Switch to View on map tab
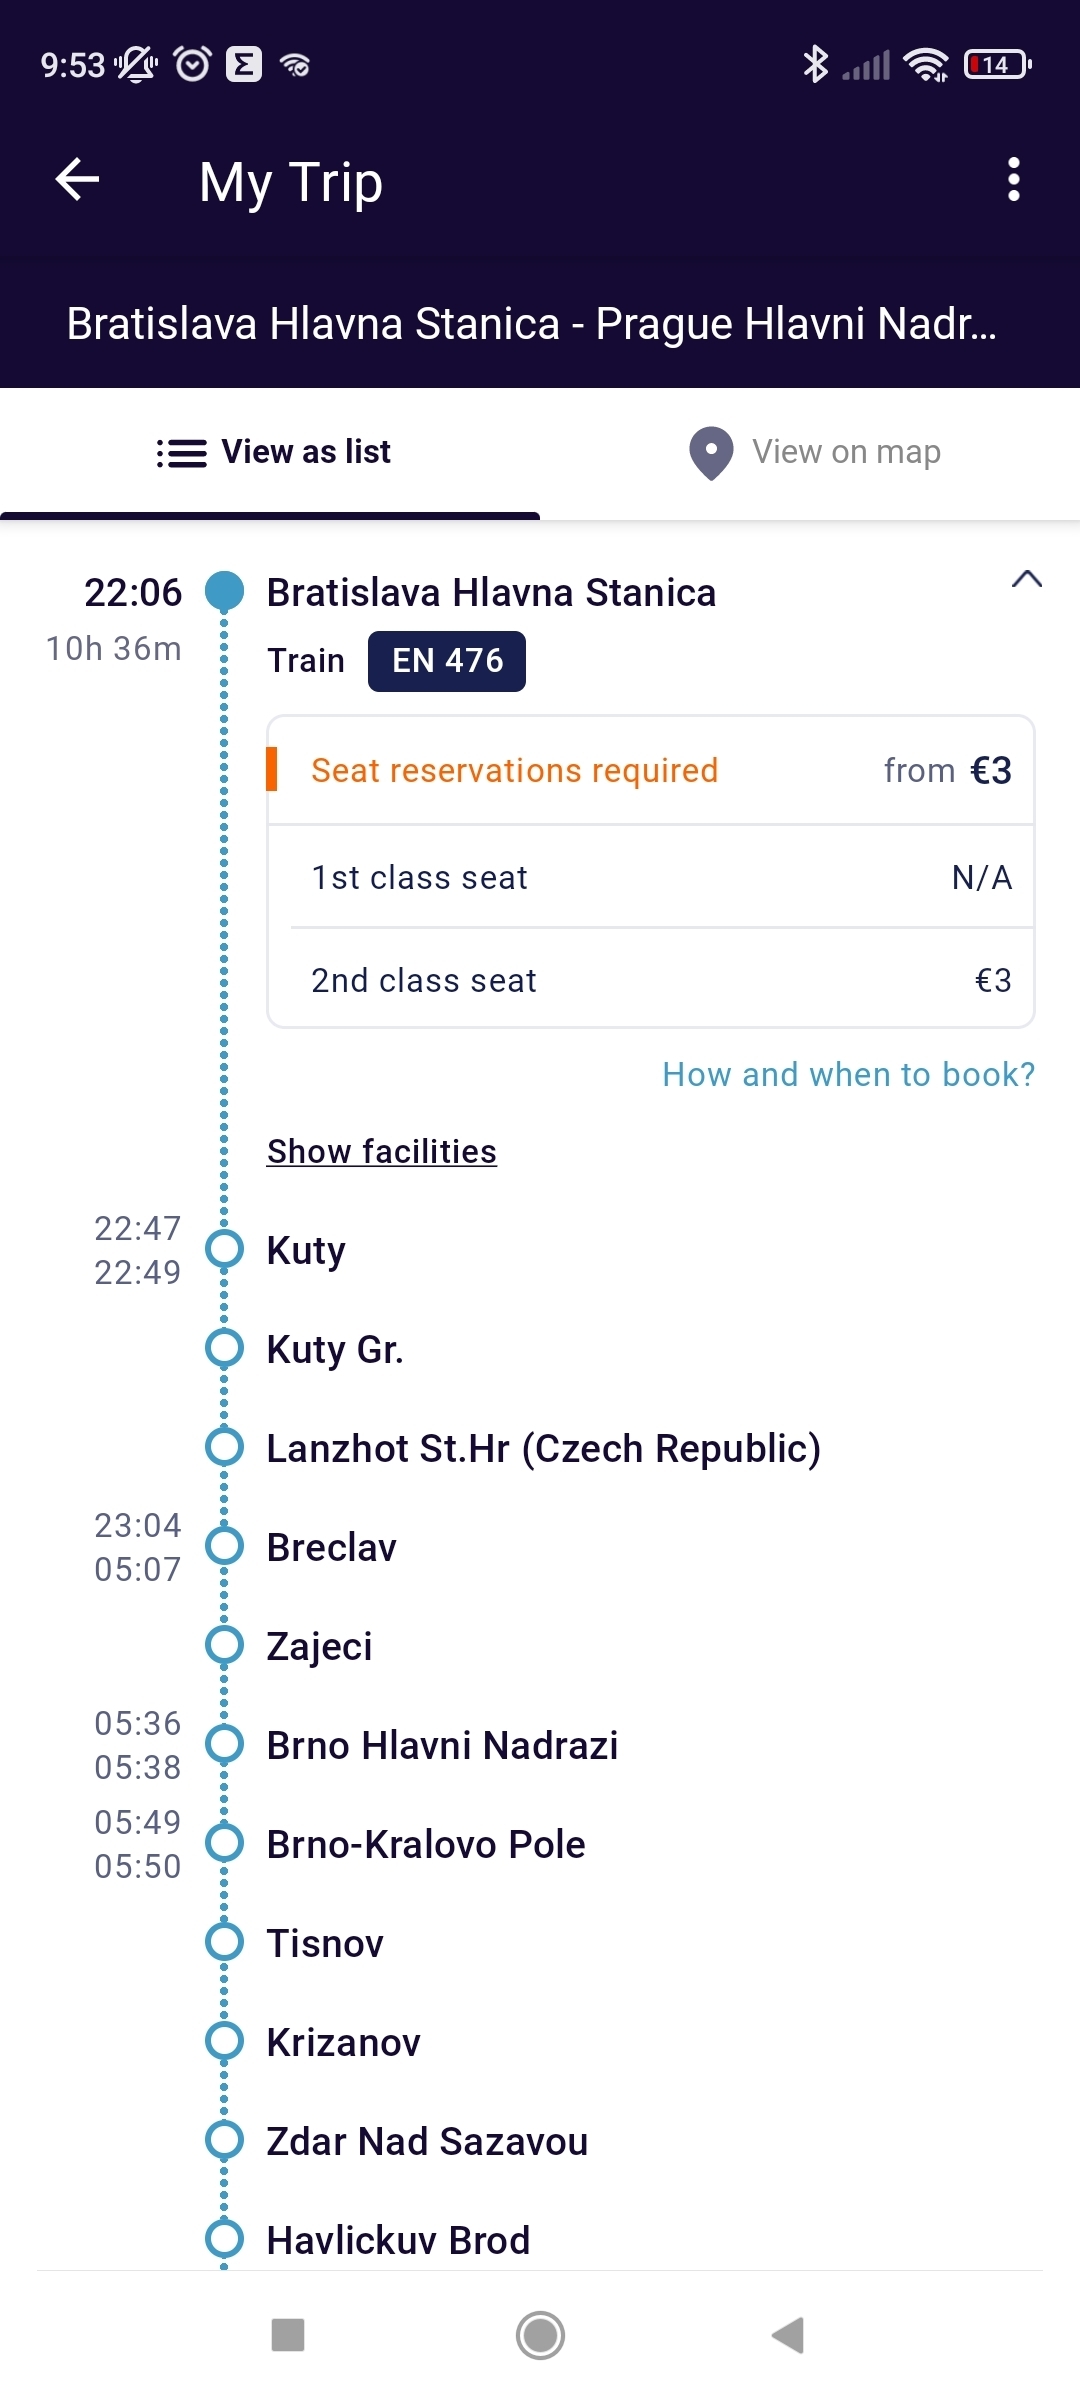The height and width of the screenshot is (2400, 1080). tap(810, 453)
